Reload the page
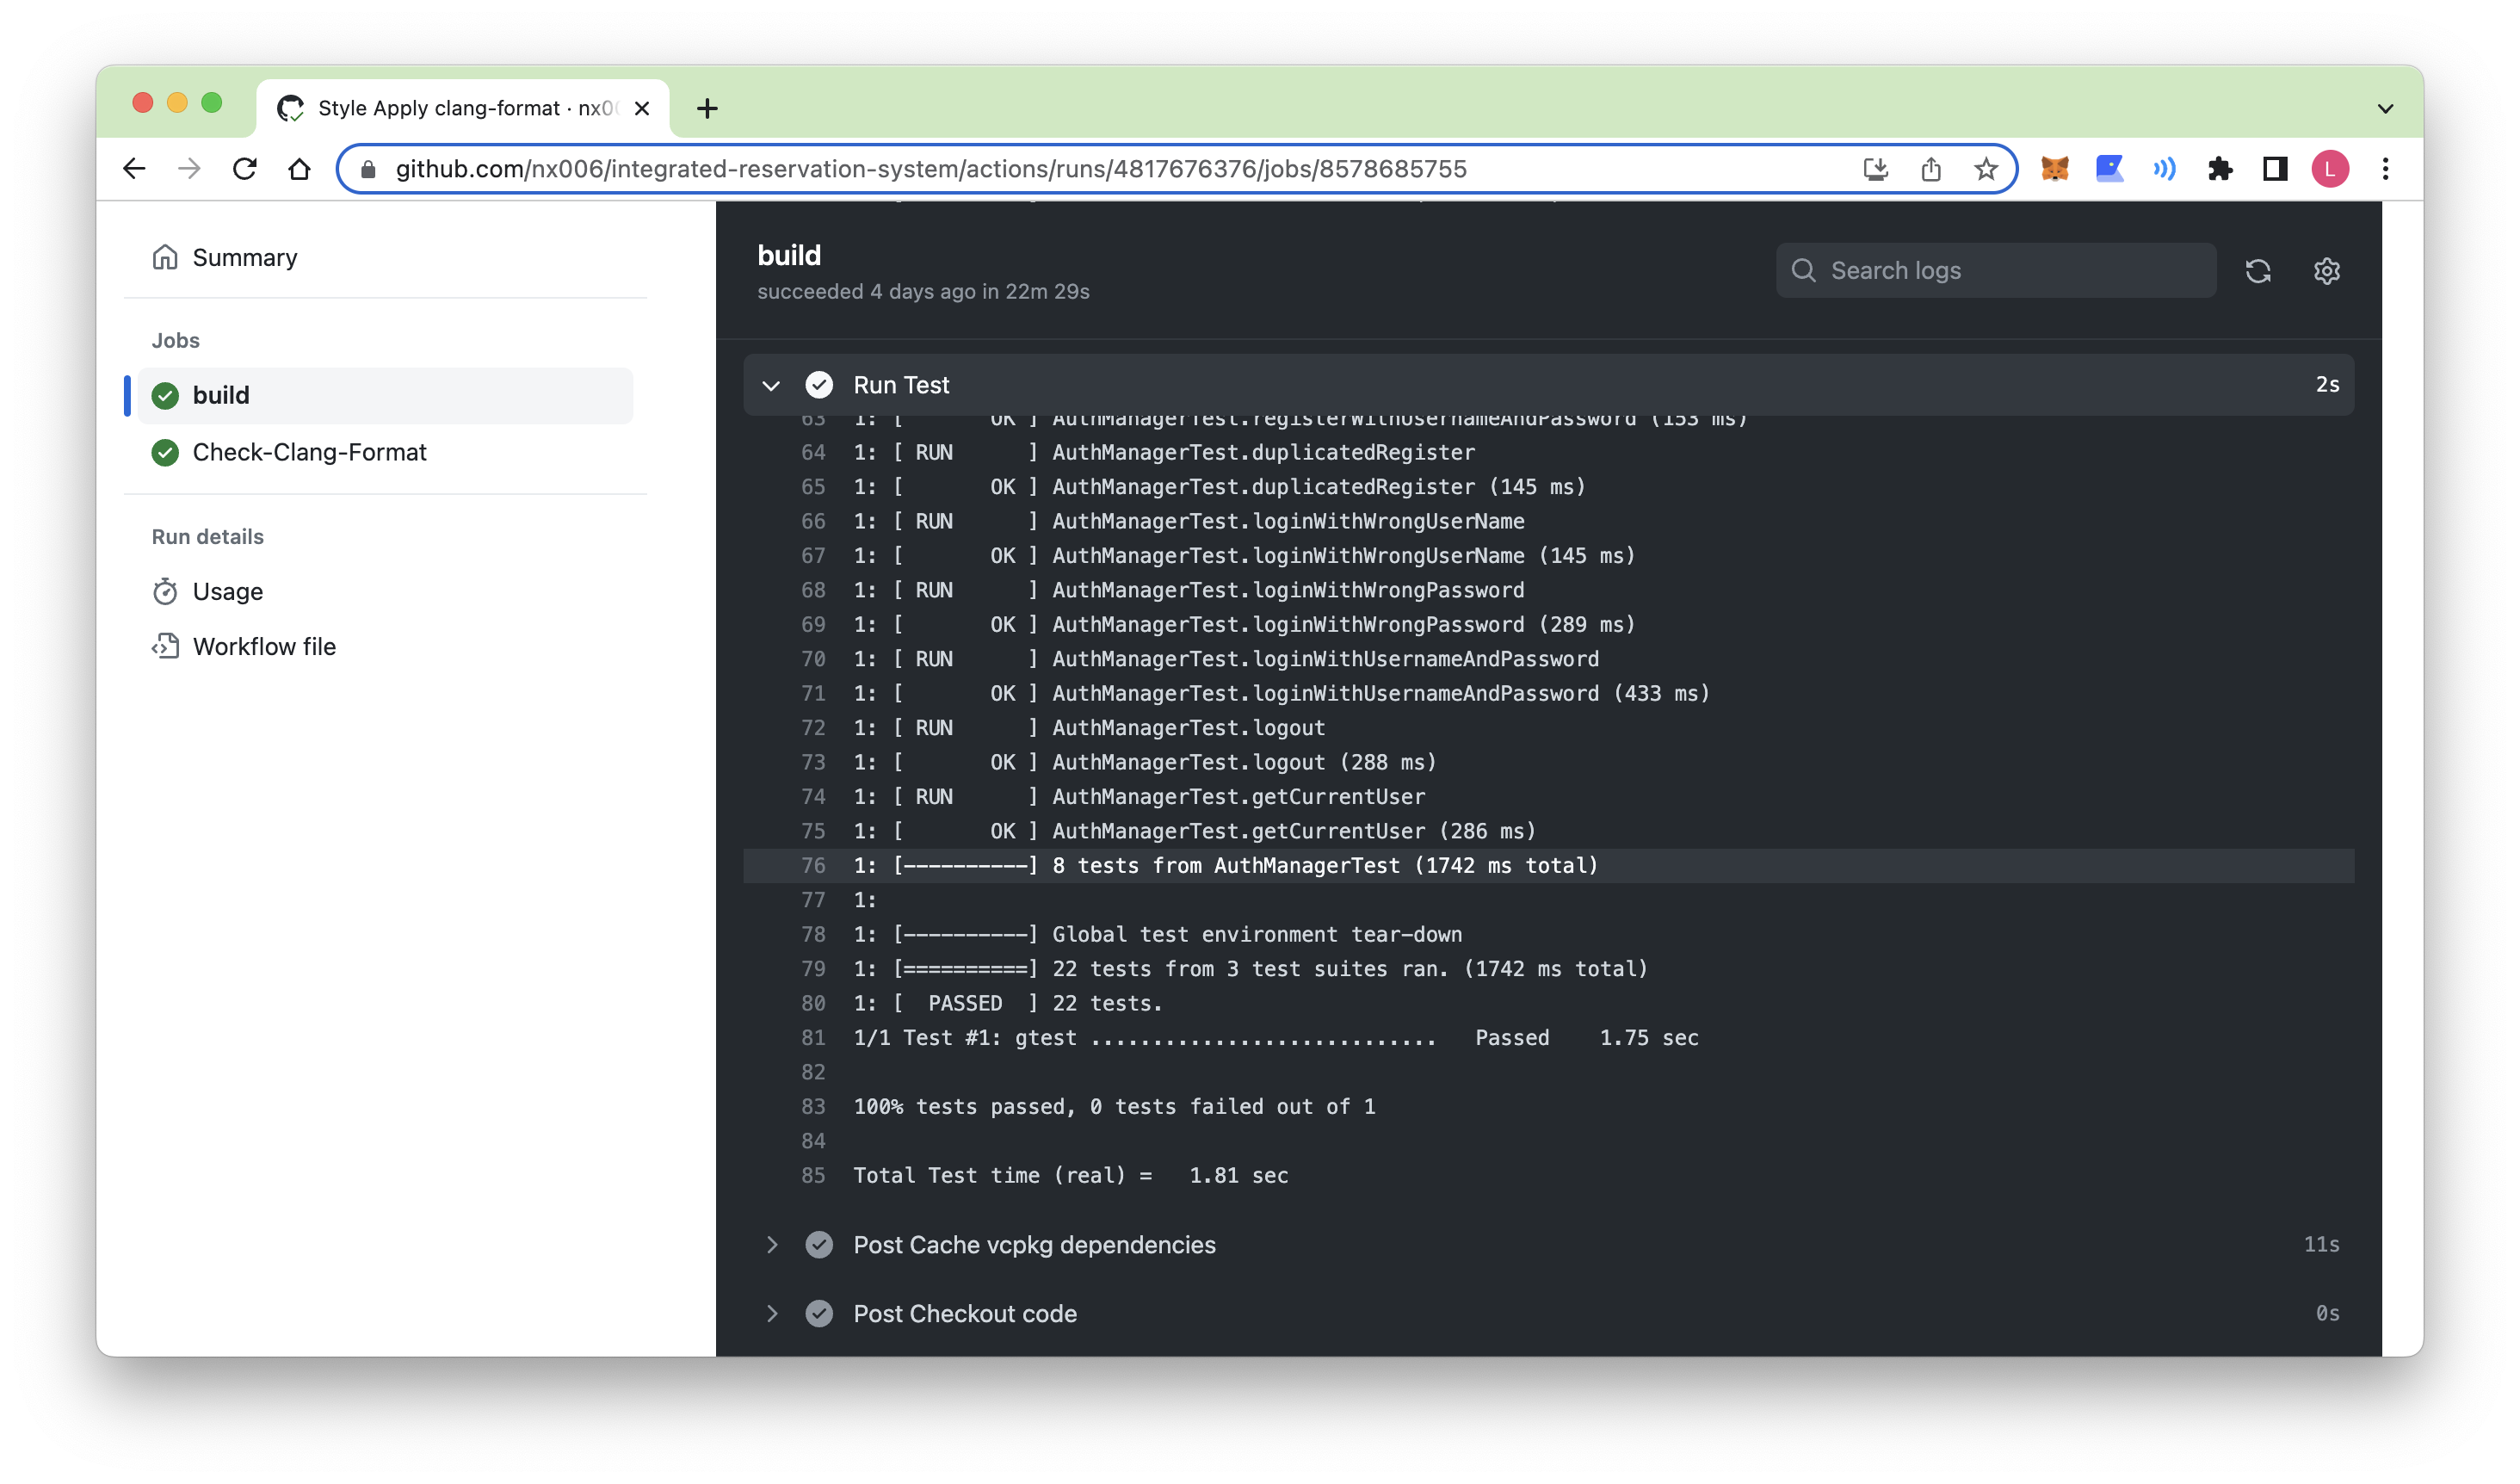Image resolution: width=2520 pixels, height=1484 pixels. (x=245, y=169)
